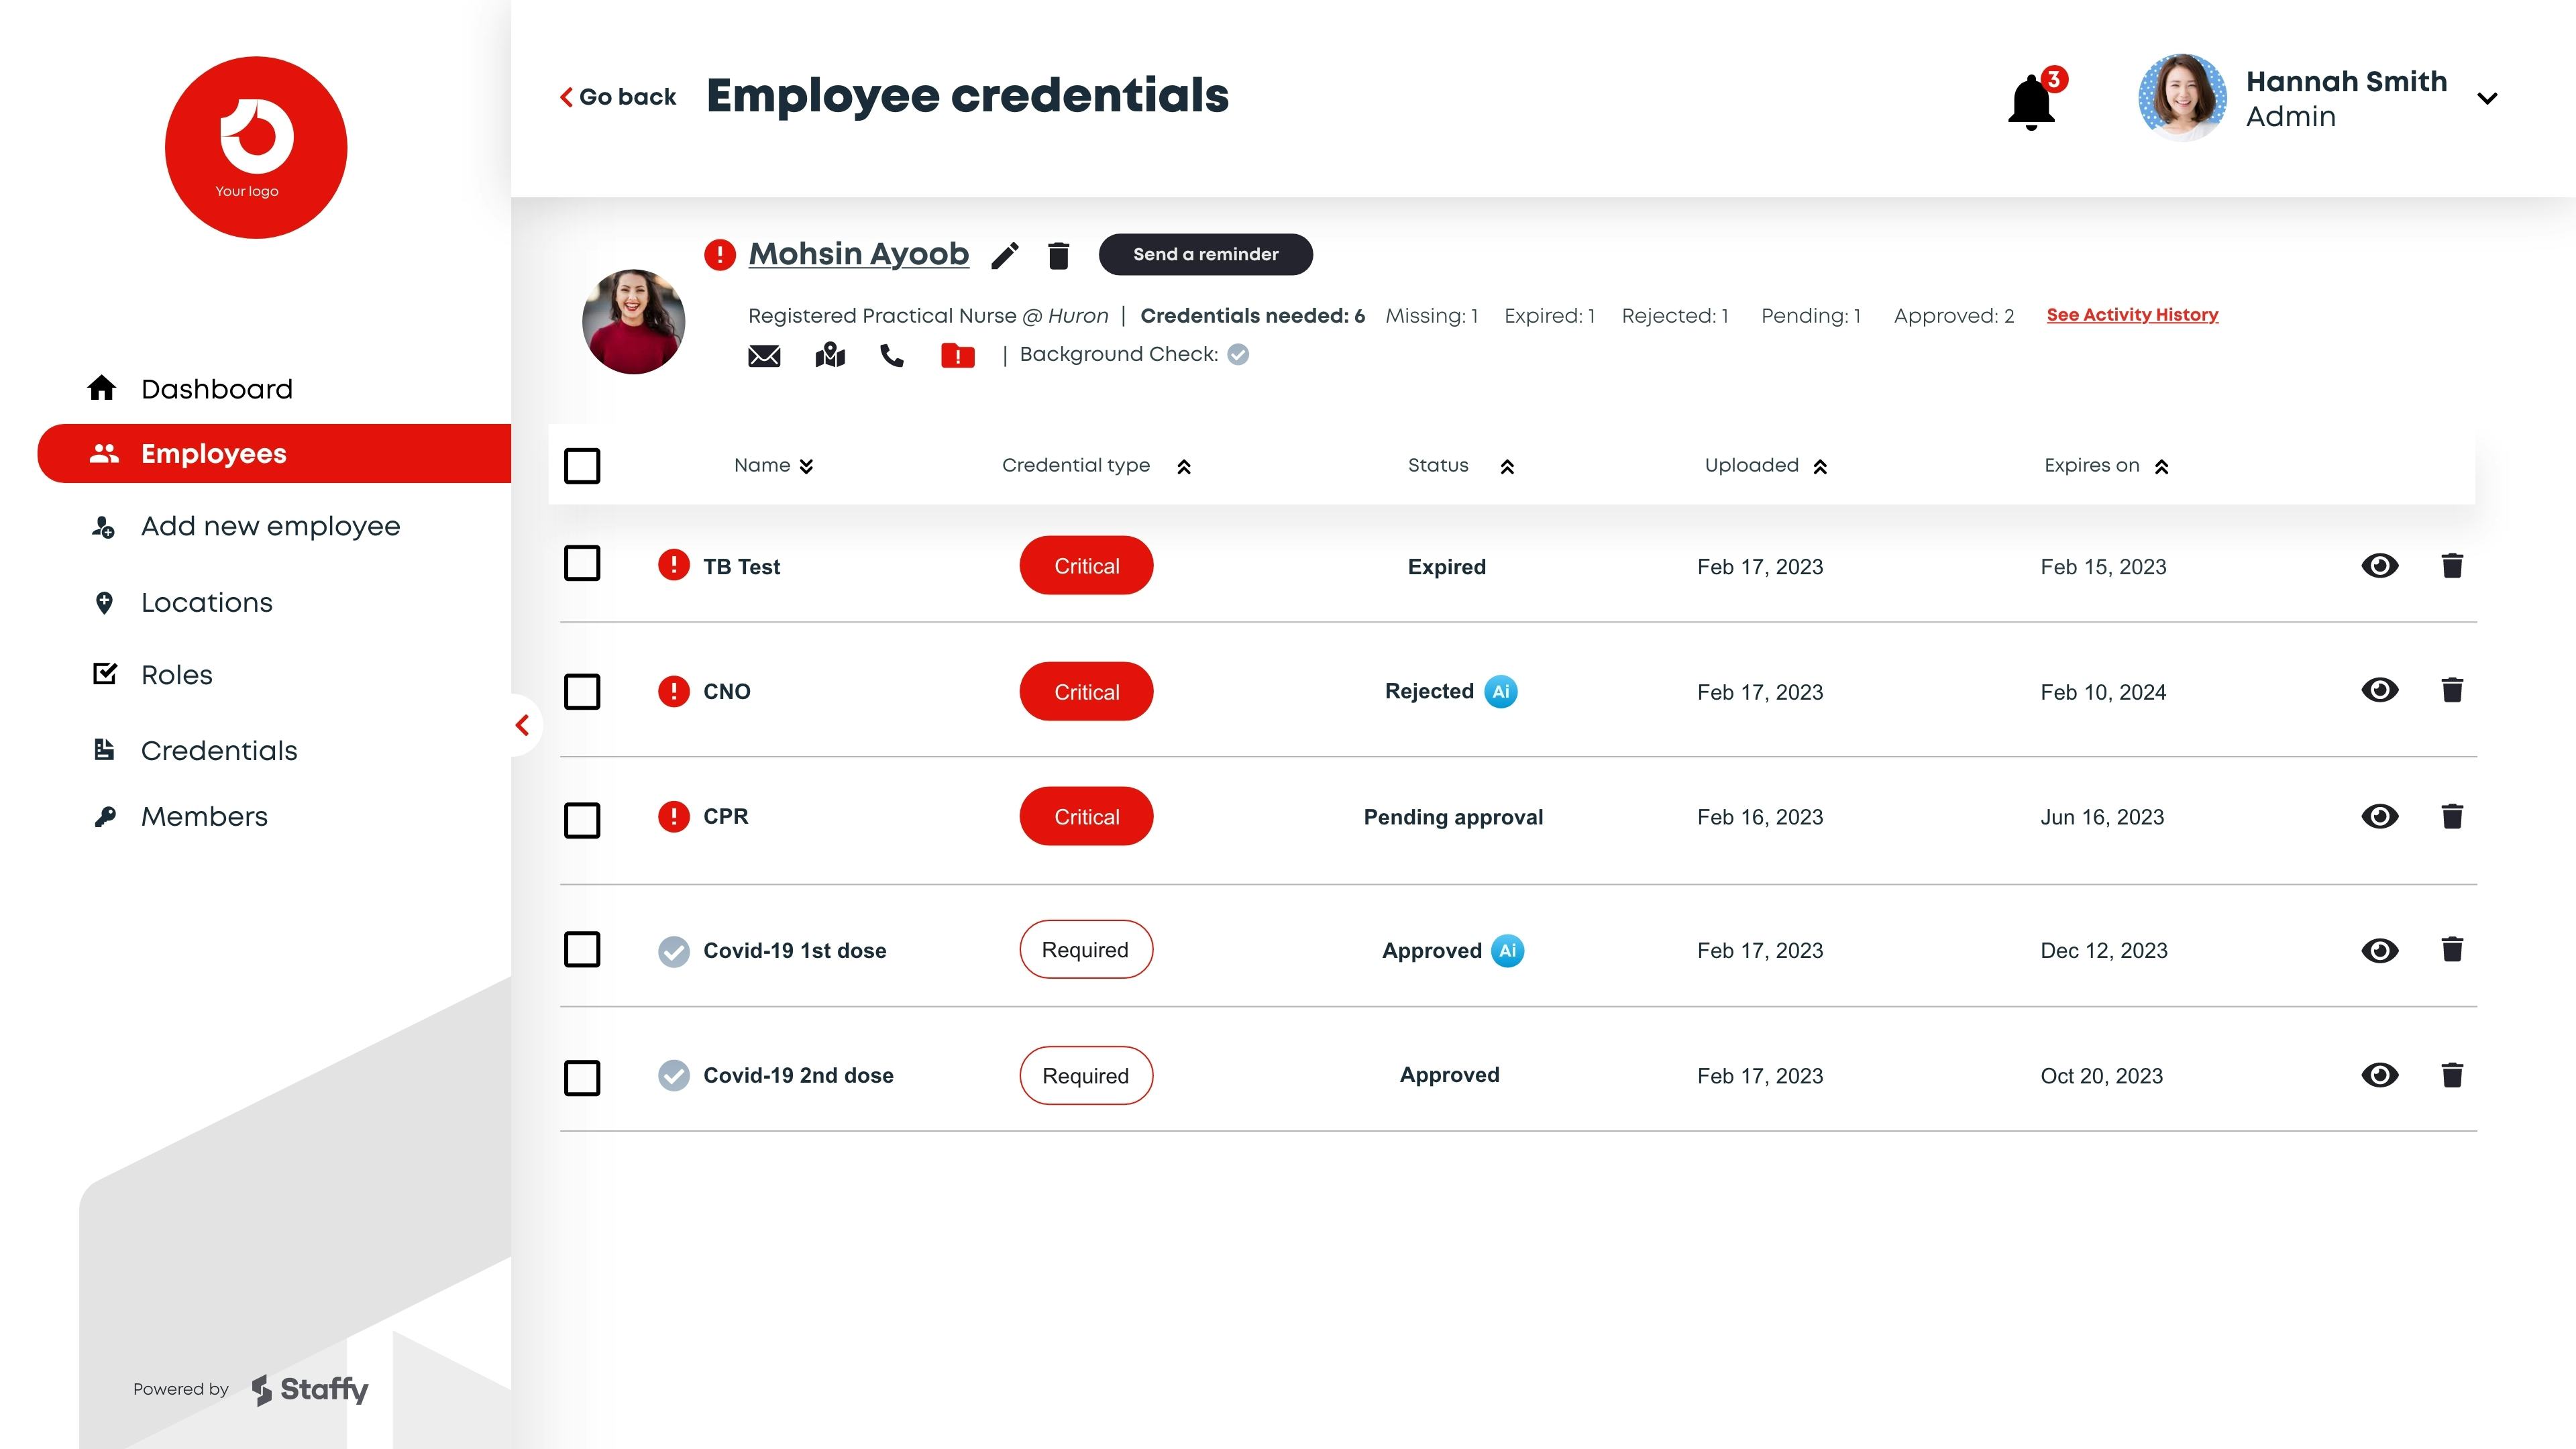This screenshot has width=2576, height=1449.
Task: Select the Locations pin icon in the sidebar
Action: point(105,602)
